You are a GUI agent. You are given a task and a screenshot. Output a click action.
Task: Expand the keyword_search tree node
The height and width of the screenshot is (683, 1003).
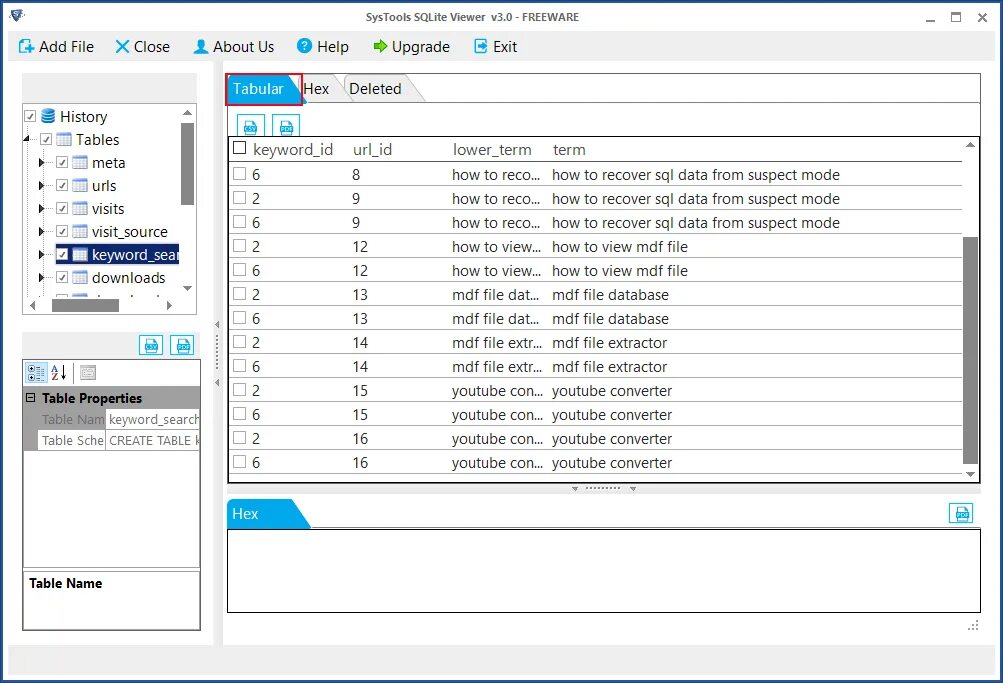click(x=42, y=255)
